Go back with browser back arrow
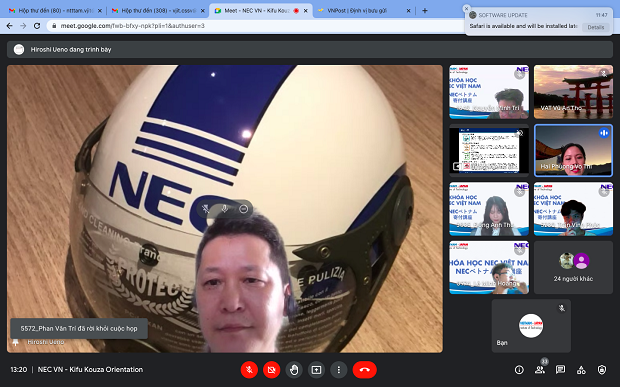620x387 pixels. coord(9,26)
